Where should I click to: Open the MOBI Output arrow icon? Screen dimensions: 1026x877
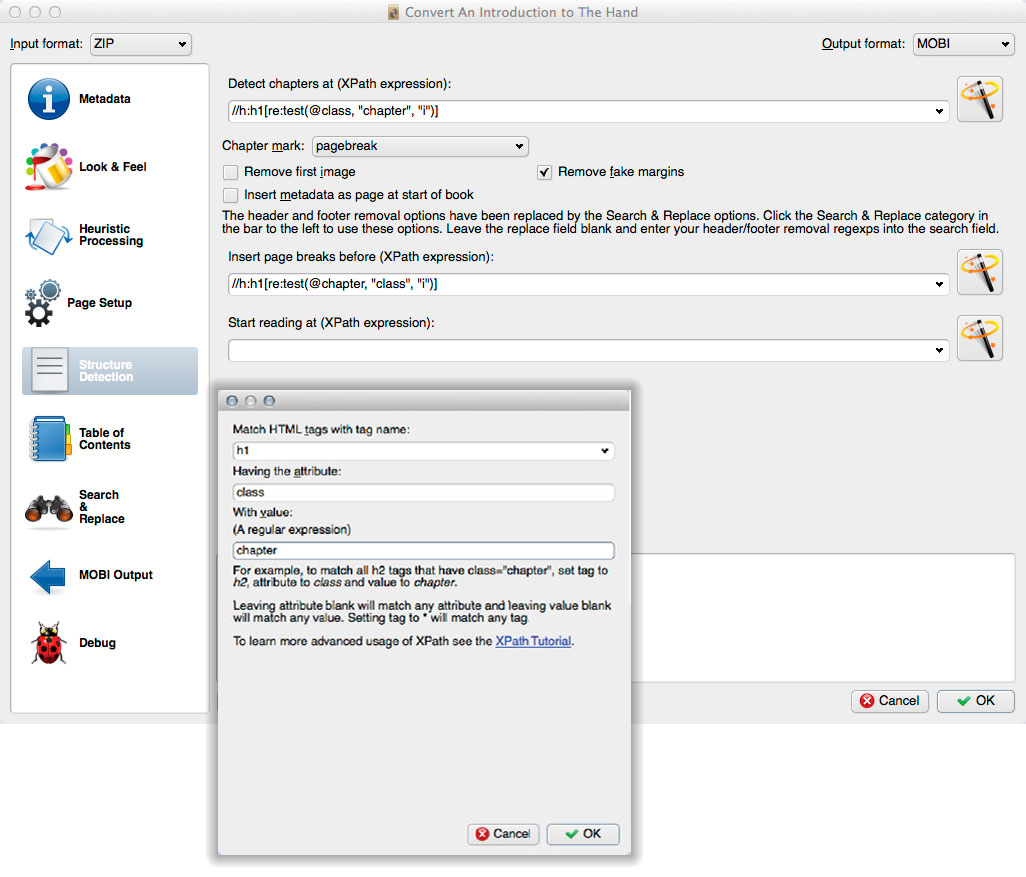coord(48,575)
